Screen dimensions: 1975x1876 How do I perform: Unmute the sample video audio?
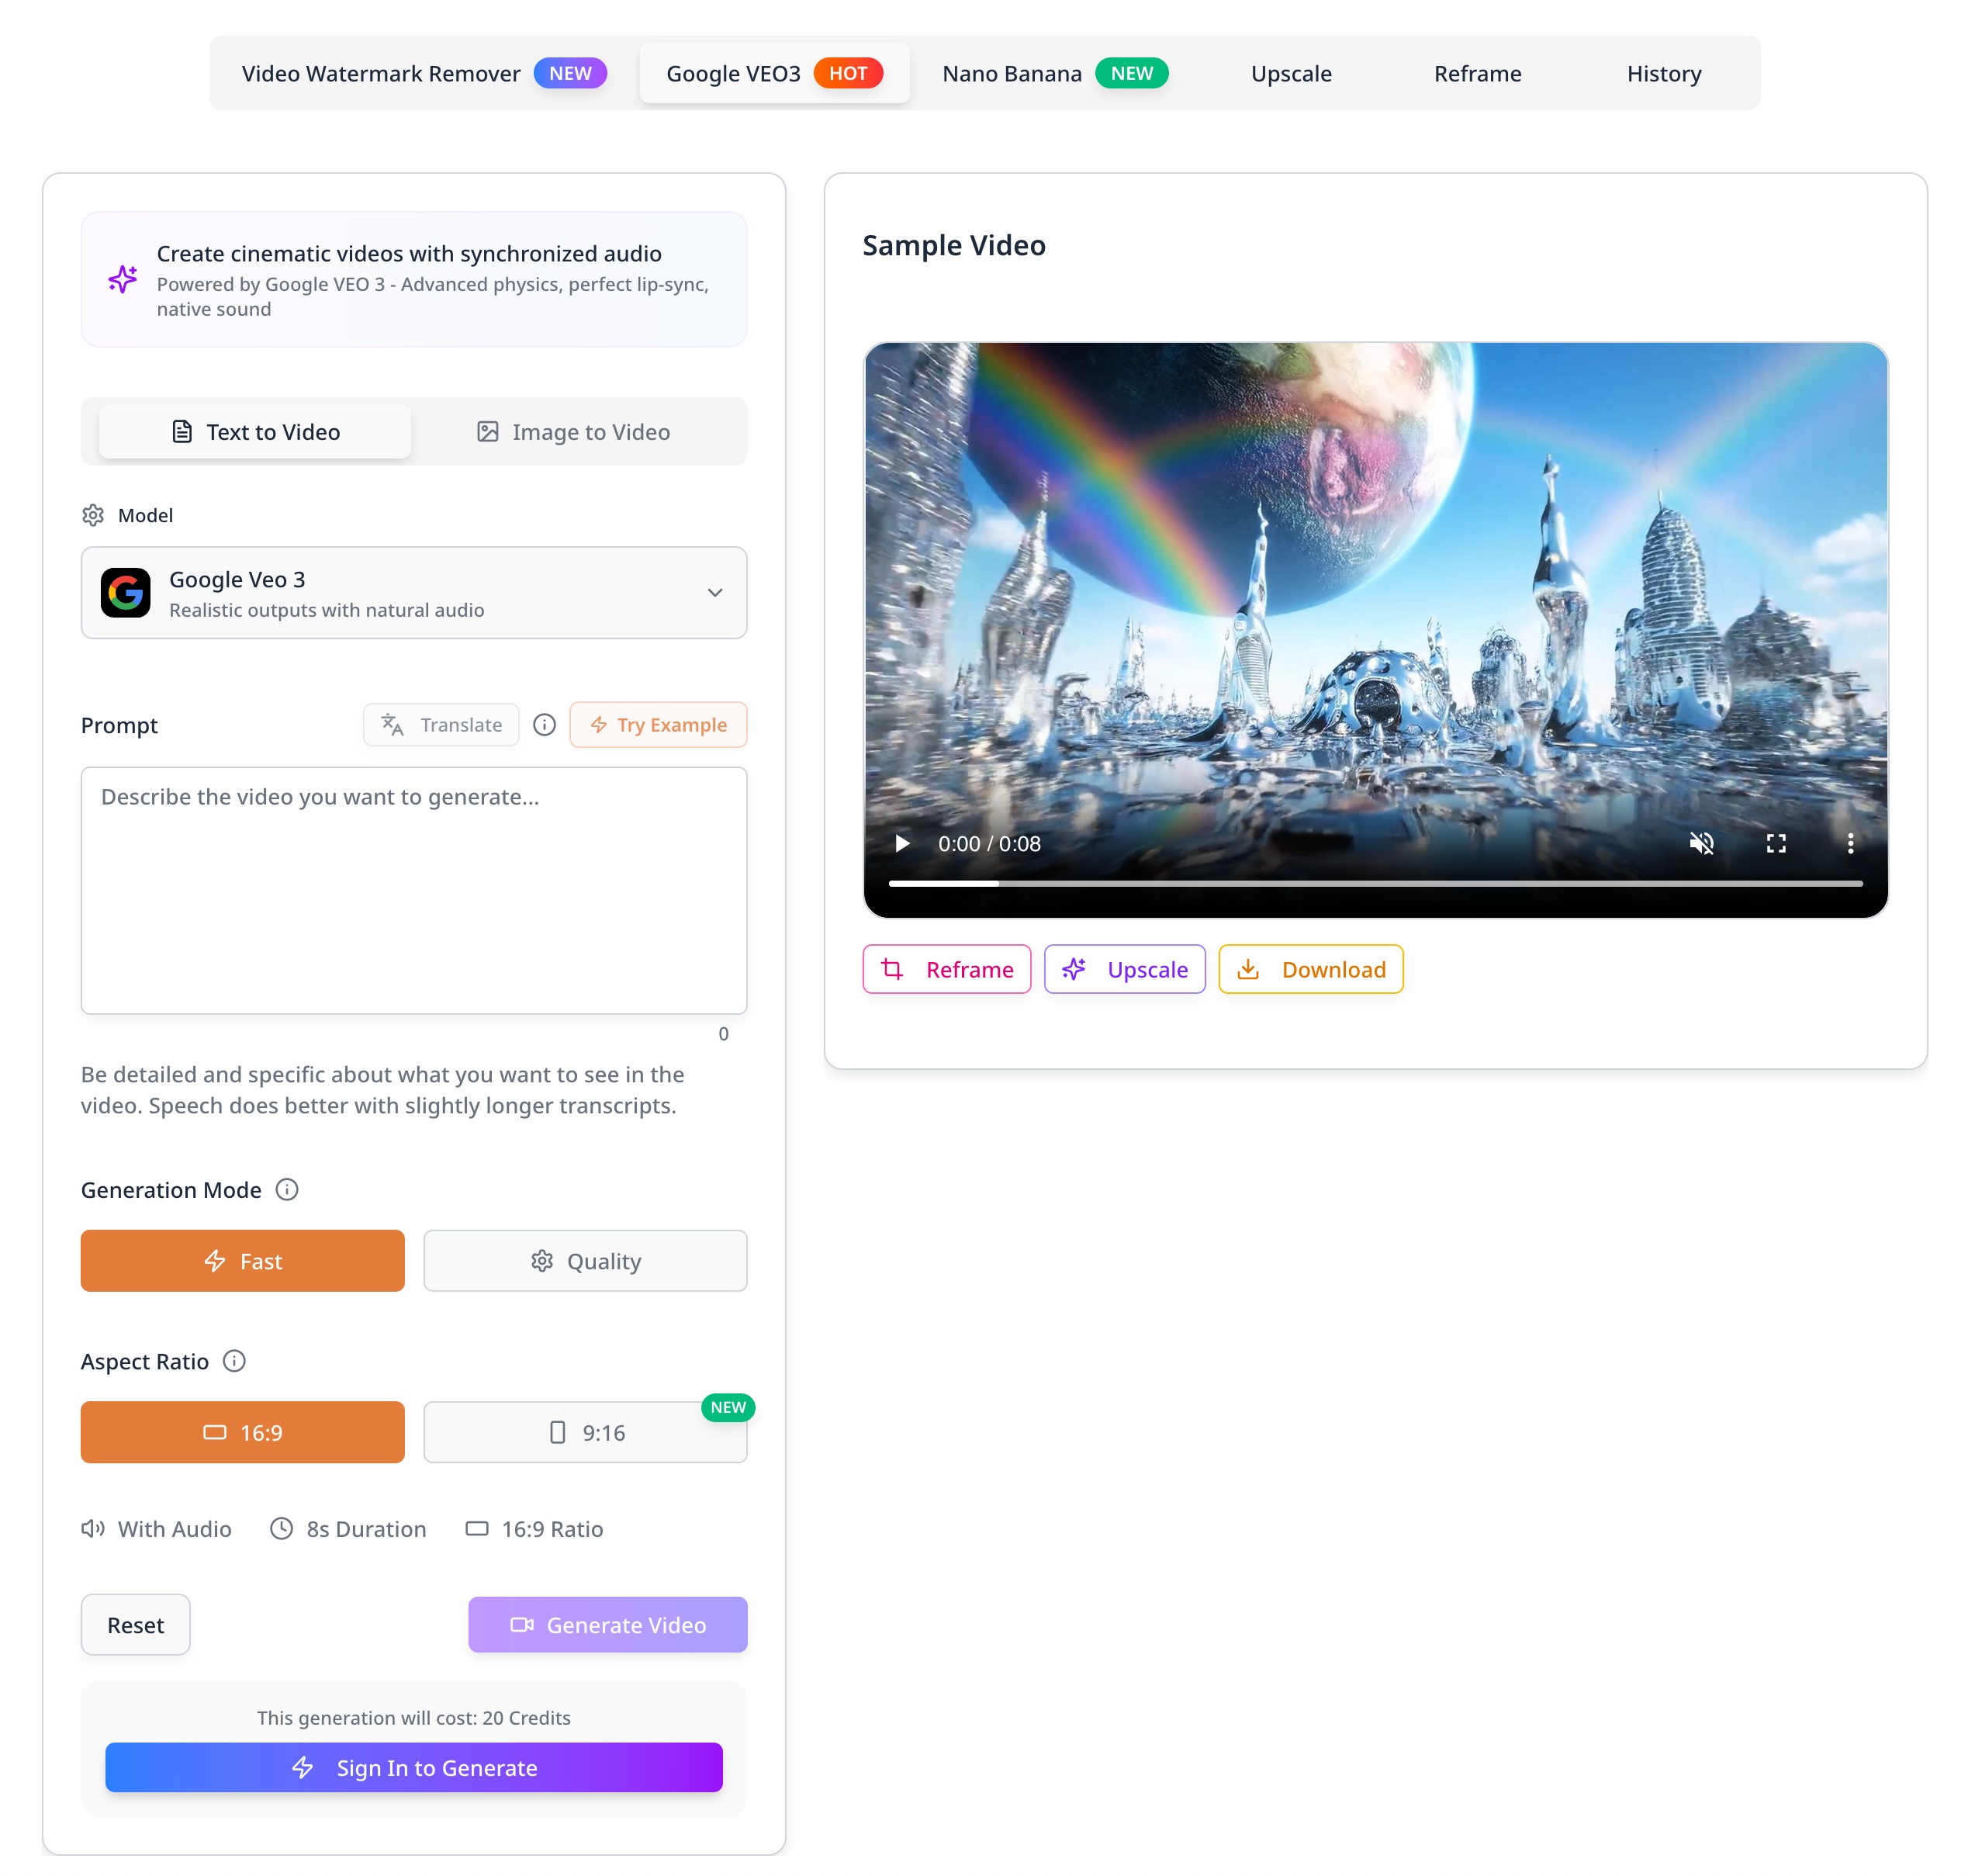pyautogui.click(x=1700, y=843)
